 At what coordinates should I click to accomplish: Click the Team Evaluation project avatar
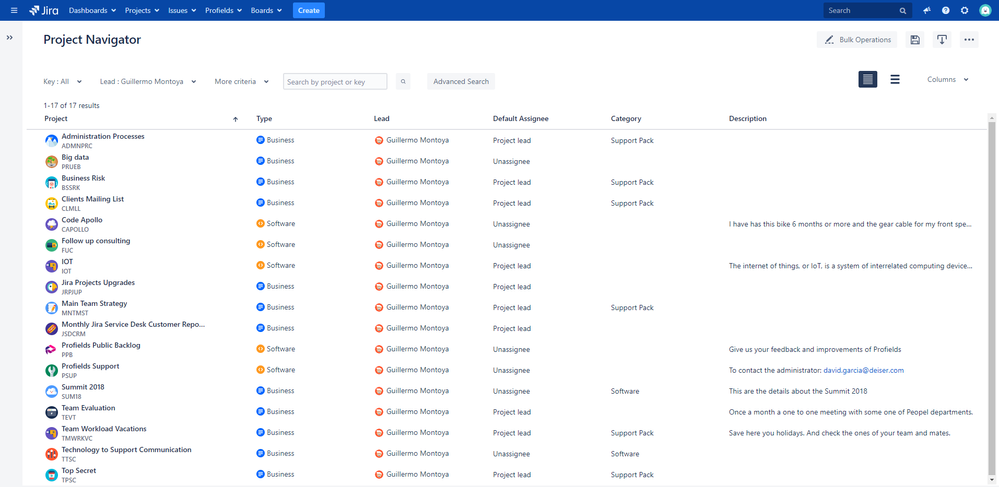[52, 412]
